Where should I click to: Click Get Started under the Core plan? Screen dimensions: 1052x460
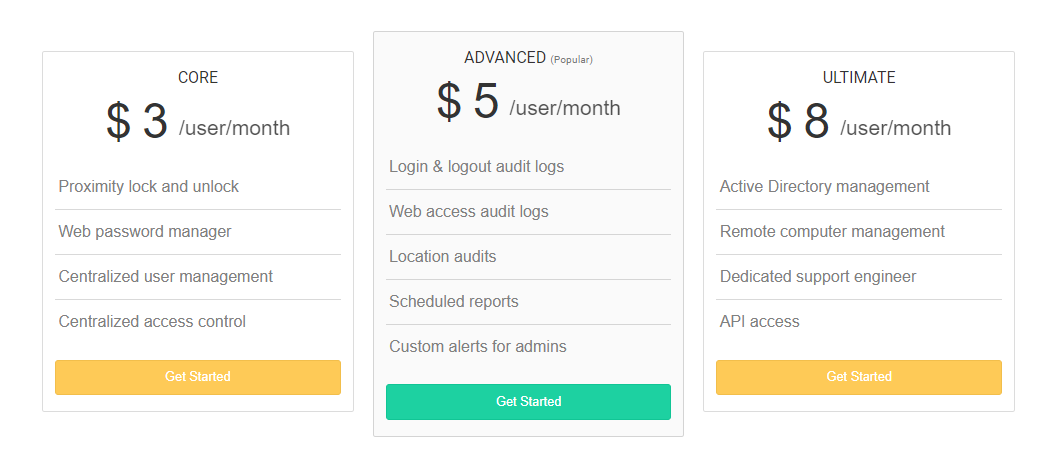198,377
